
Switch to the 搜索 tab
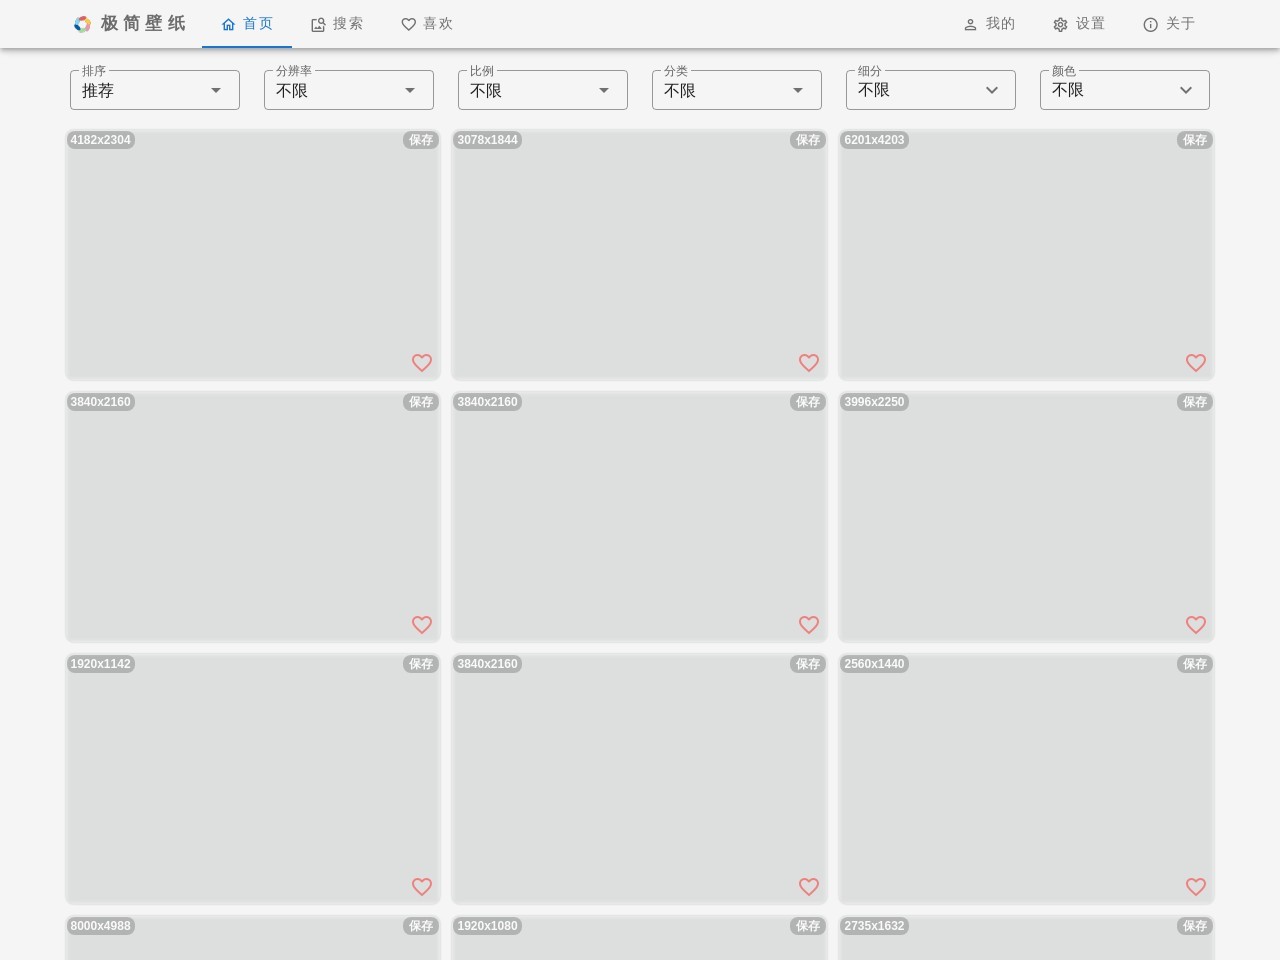pyautogui.click(x=337, y=24)
